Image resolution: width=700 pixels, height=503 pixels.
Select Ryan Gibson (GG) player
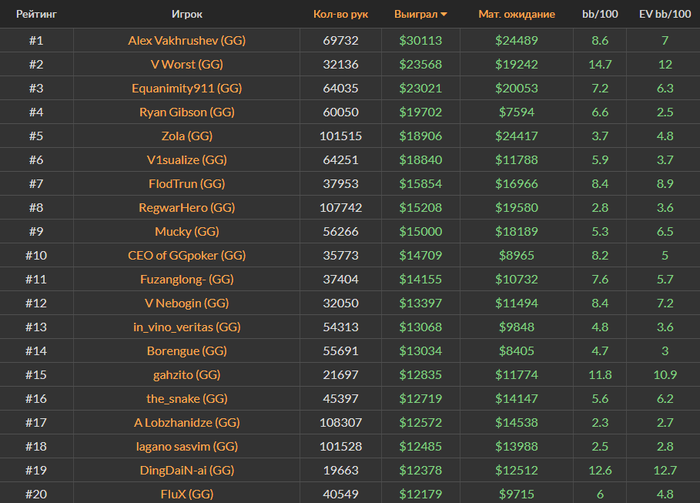(187, 112)
